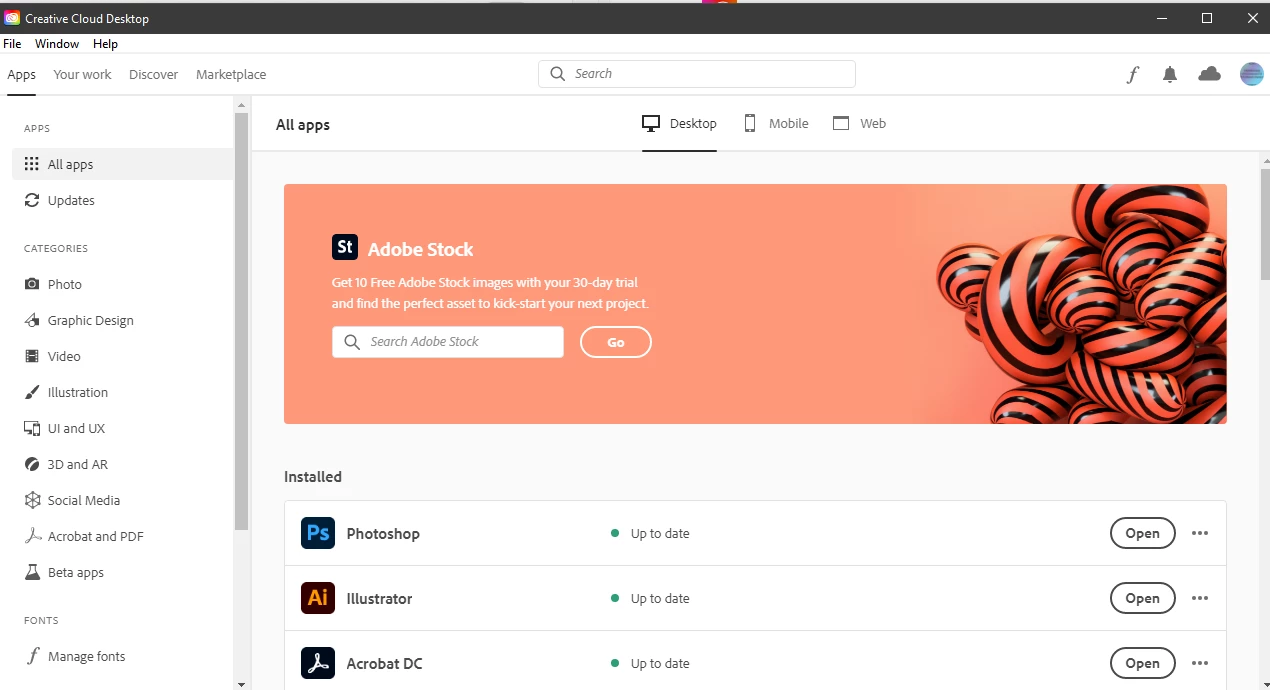Screen dimensions: 1270x690
Task: Click the Go button in Adobe Stock banner
Action: click(616, 342)
